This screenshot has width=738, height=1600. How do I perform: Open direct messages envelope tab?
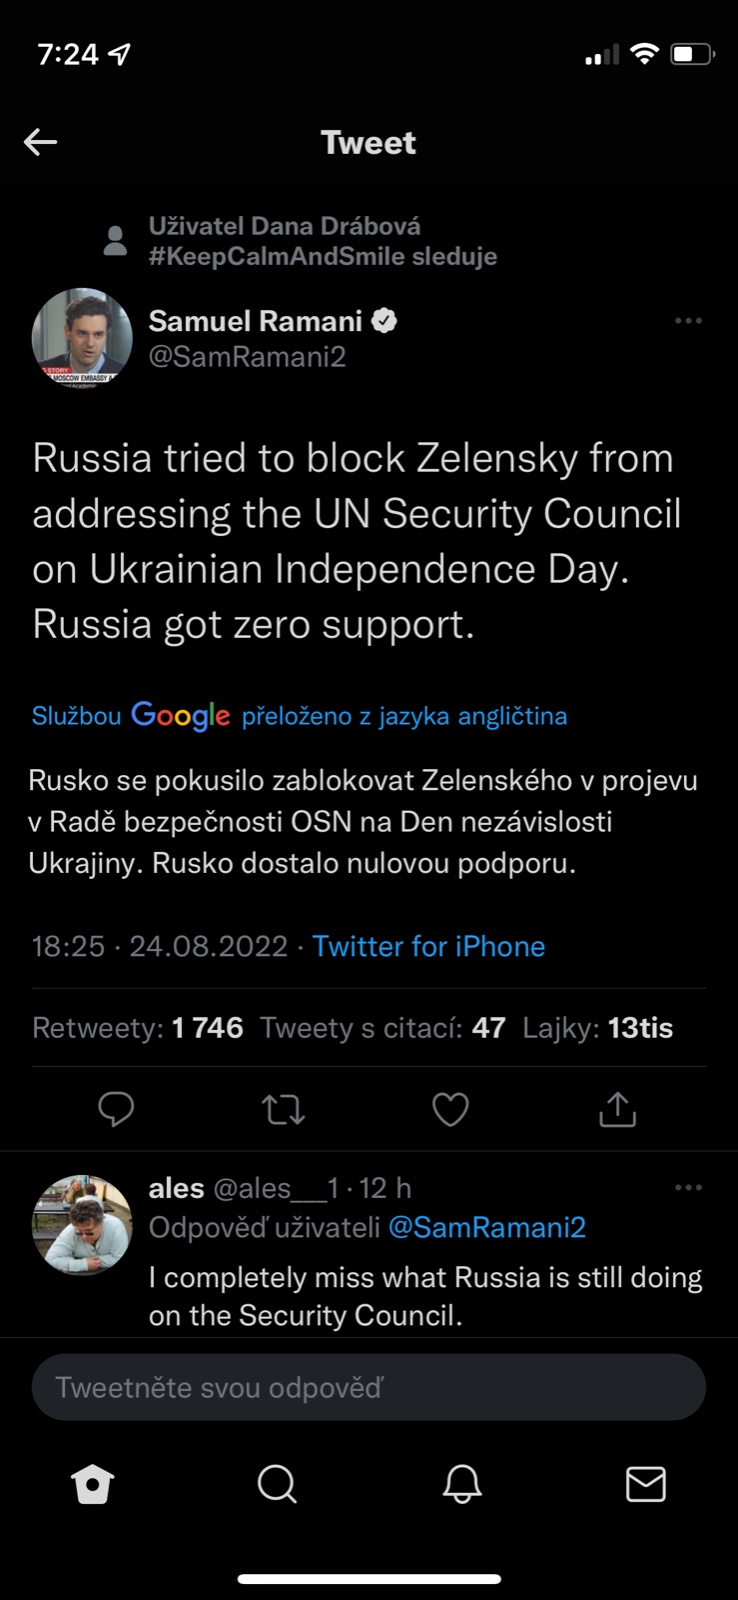click(645, 1485)
